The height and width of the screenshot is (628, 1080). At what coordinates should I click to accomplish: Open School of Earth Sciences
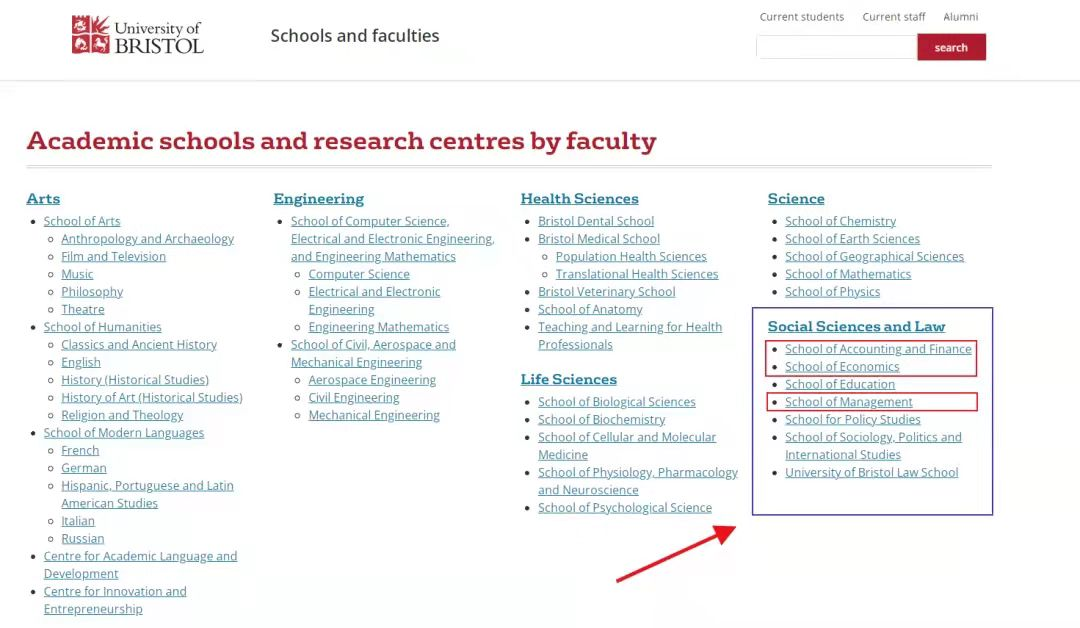[852, 239]
